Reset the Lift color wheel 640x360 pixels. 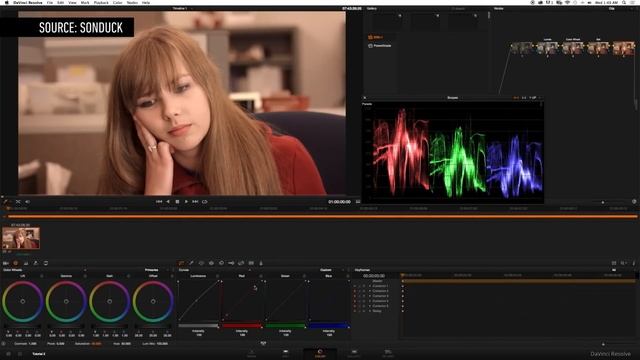pyautogui.click(x=41, y=276)
